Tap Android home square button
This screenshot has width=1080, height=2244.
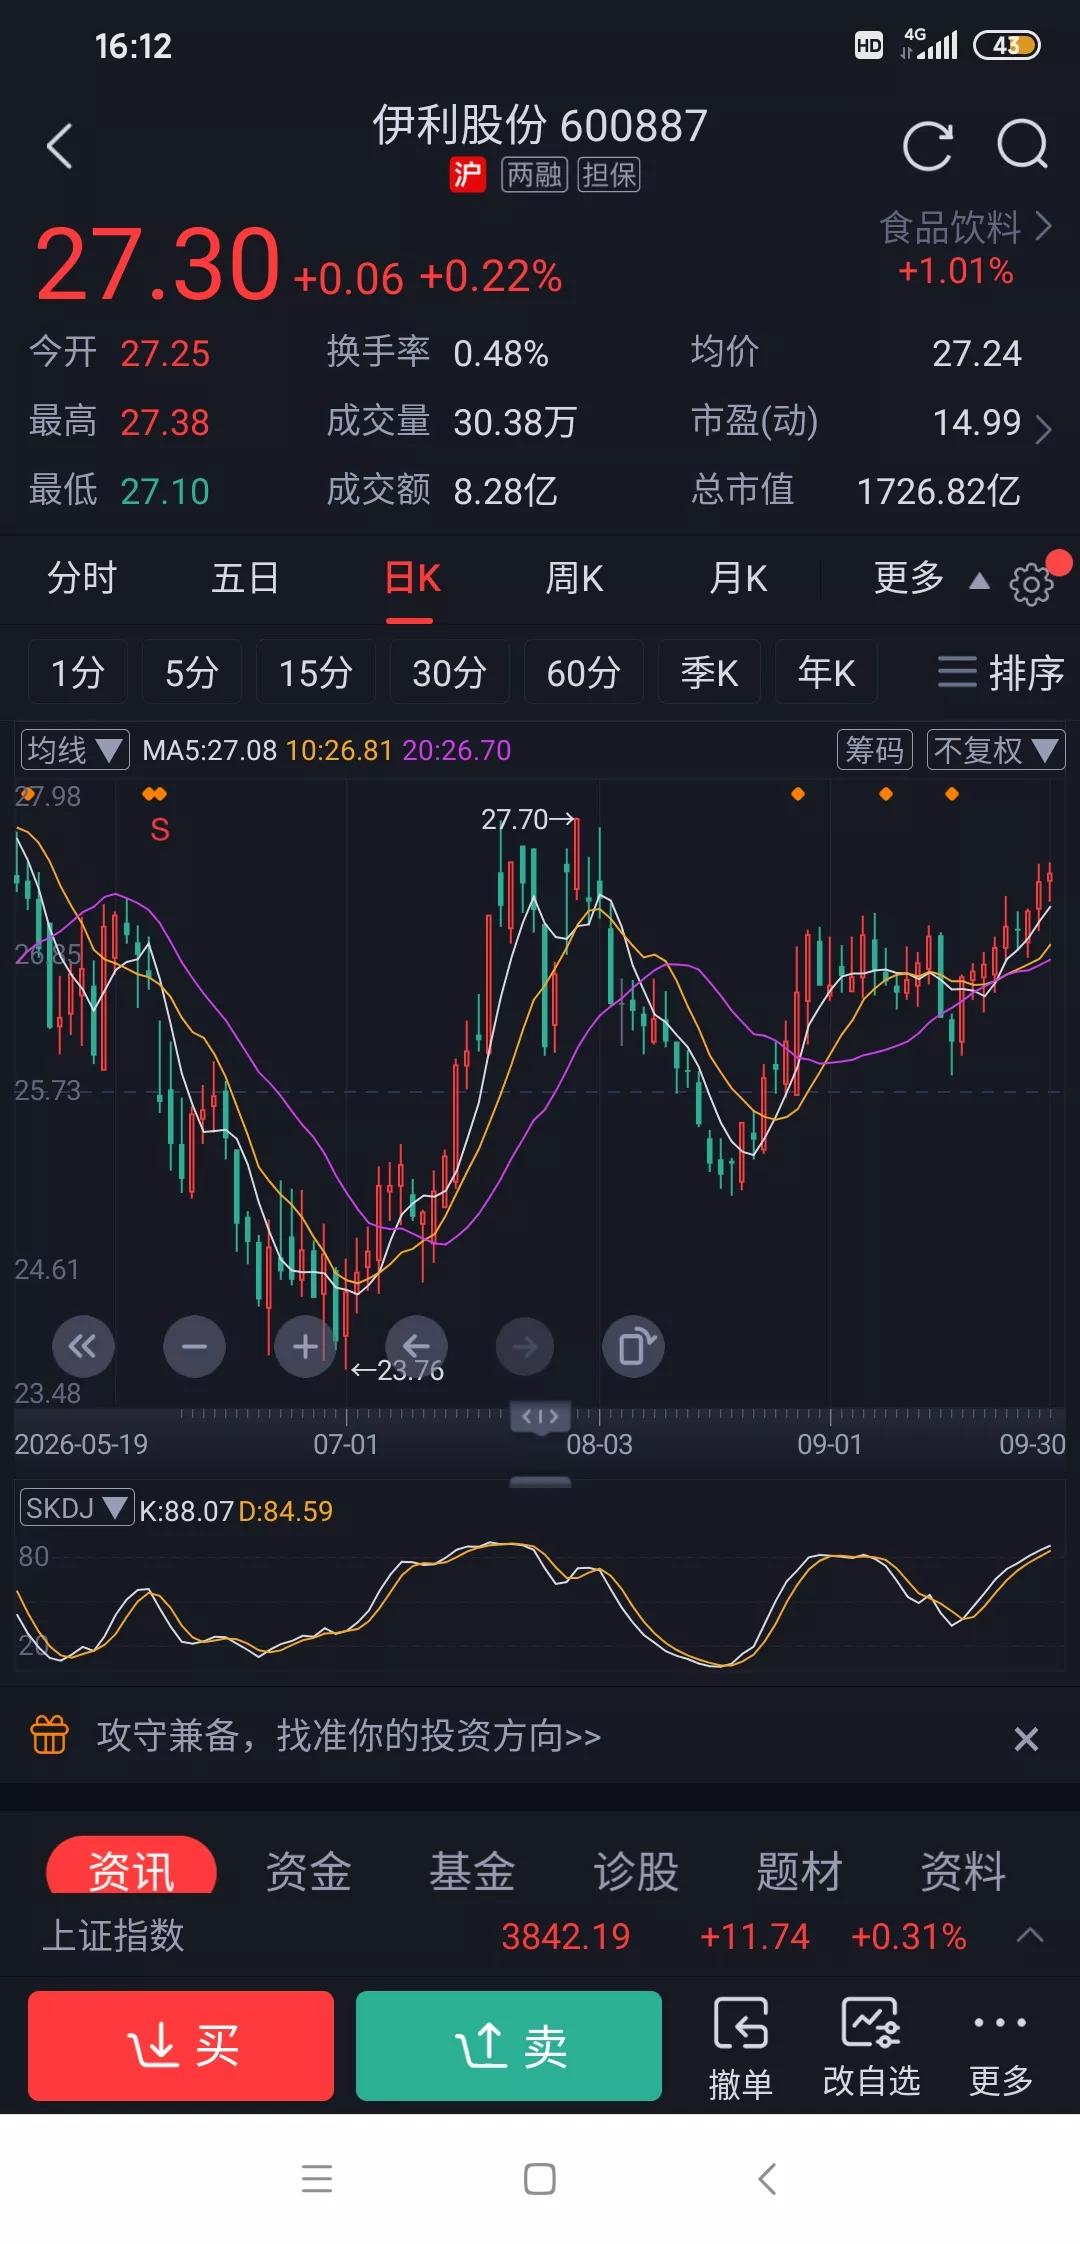point(540,2178)
